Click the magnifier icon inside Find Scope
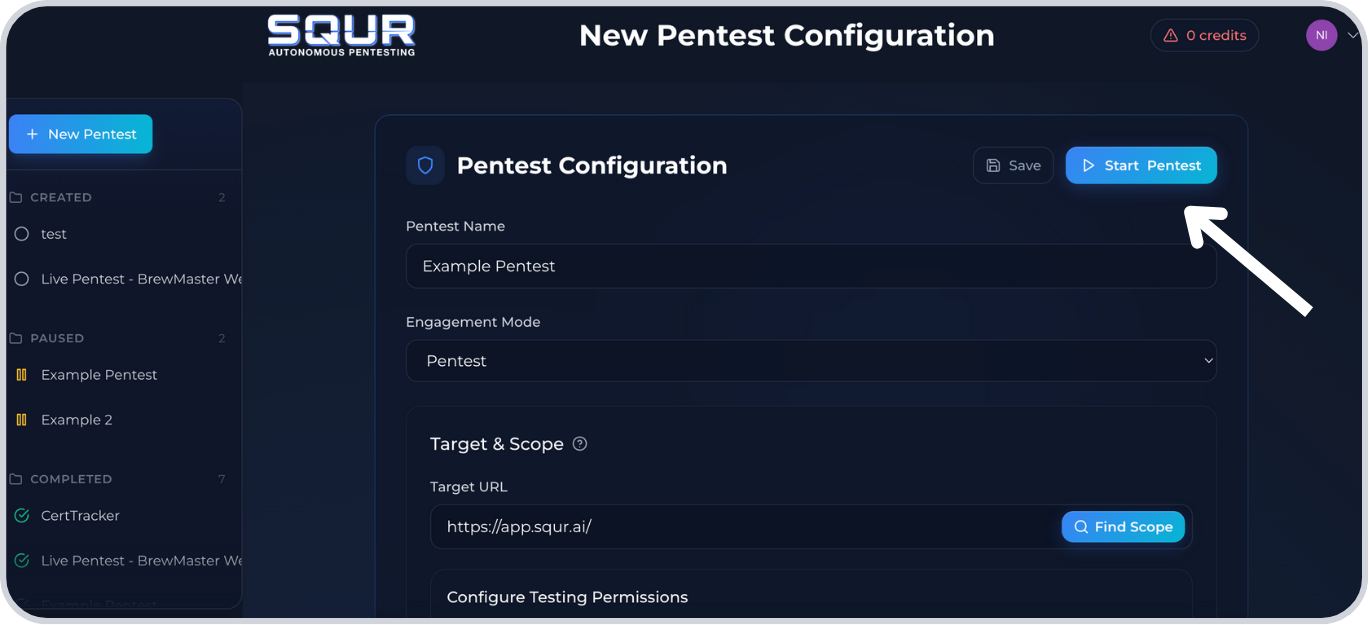Viewport: 1369px width, 625px height. click(1081, 526)
